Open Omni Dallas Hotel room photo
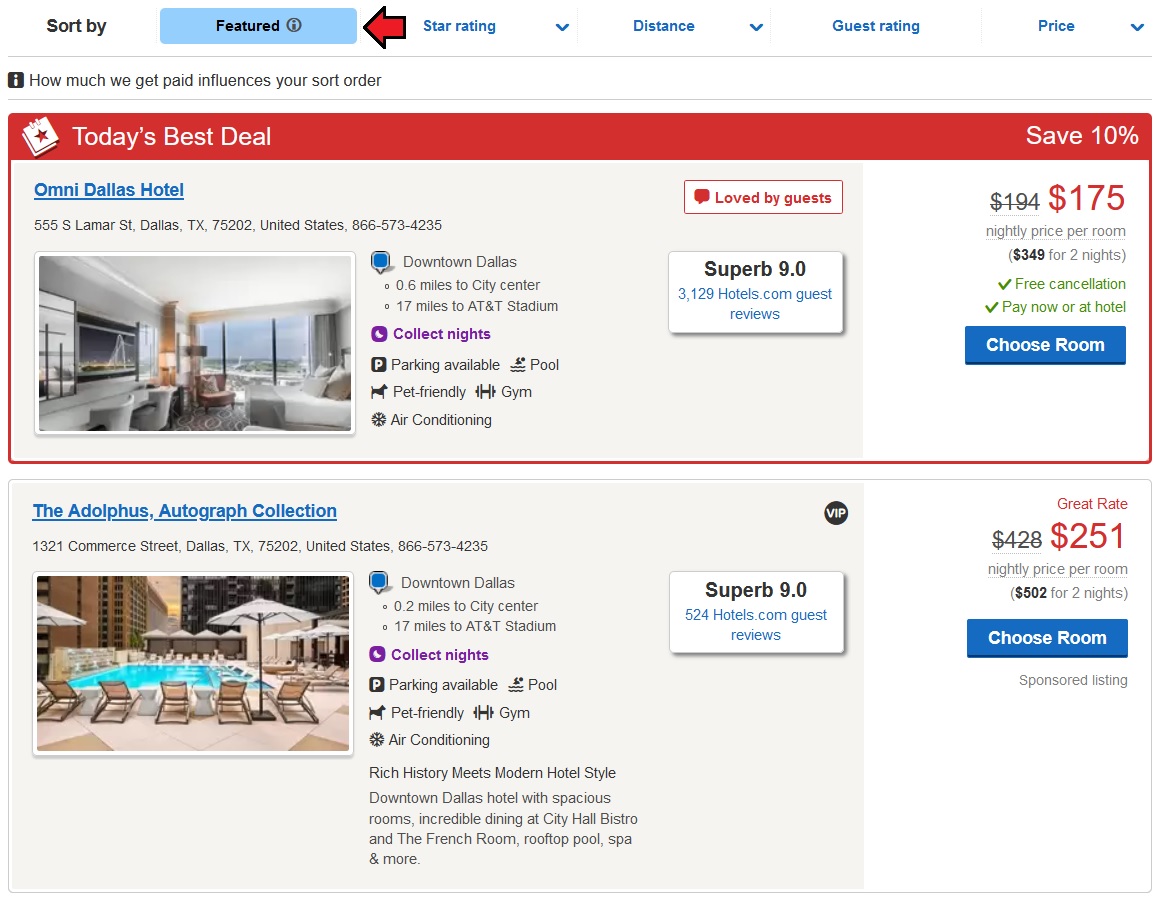Image resolution: width=1158 pixels, height=901 pixels. click(195, 343)
